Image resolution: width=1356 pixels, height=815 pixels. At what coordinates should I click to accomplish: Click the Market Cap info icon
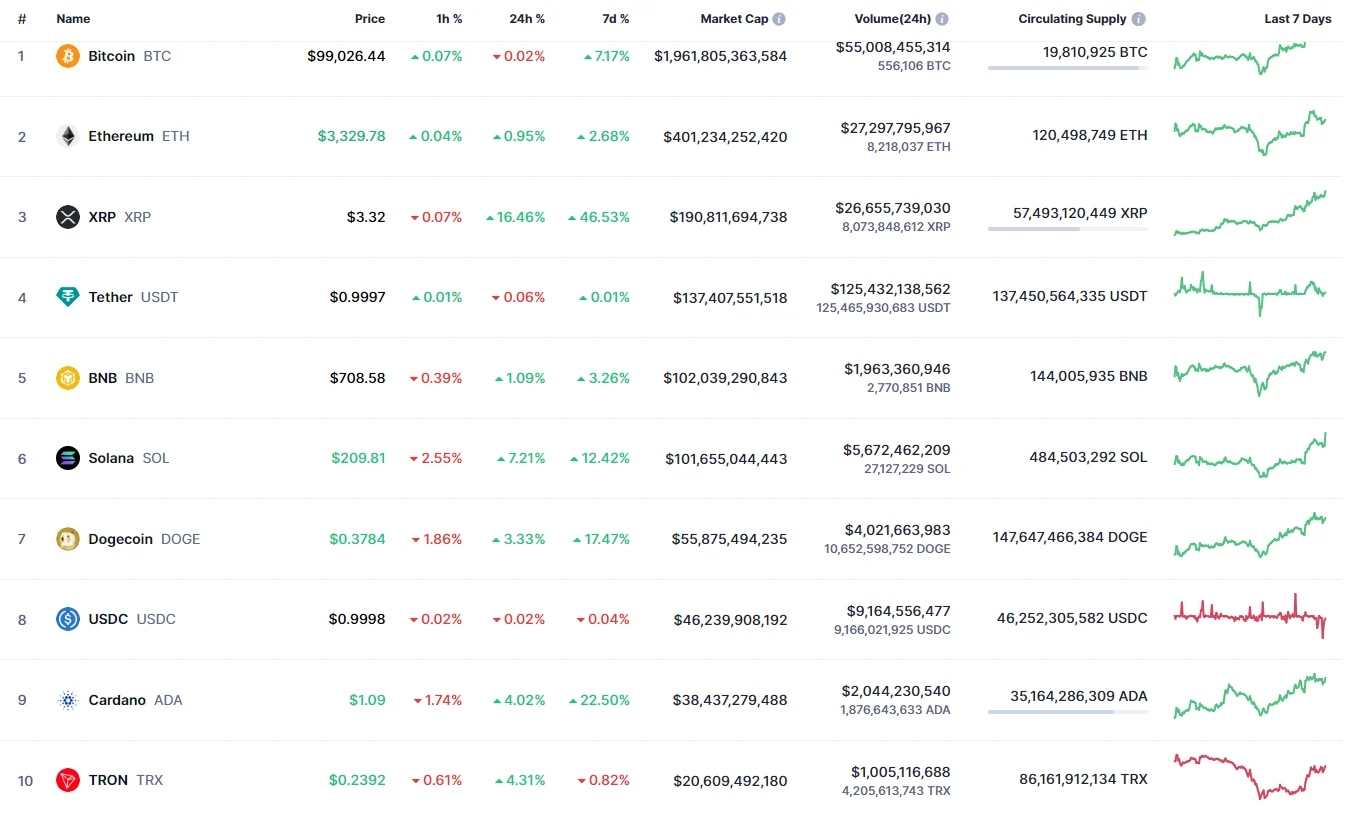(x=779, y=19)
